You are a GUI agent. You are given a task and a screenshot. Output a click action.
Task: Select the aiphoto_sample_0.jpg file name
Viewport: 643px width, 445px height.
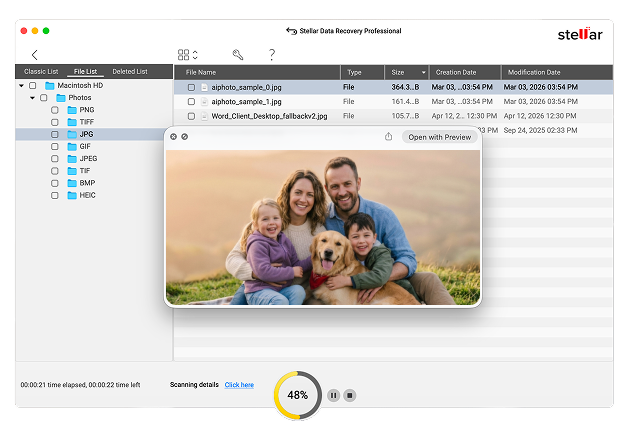(x=246, y=87)
